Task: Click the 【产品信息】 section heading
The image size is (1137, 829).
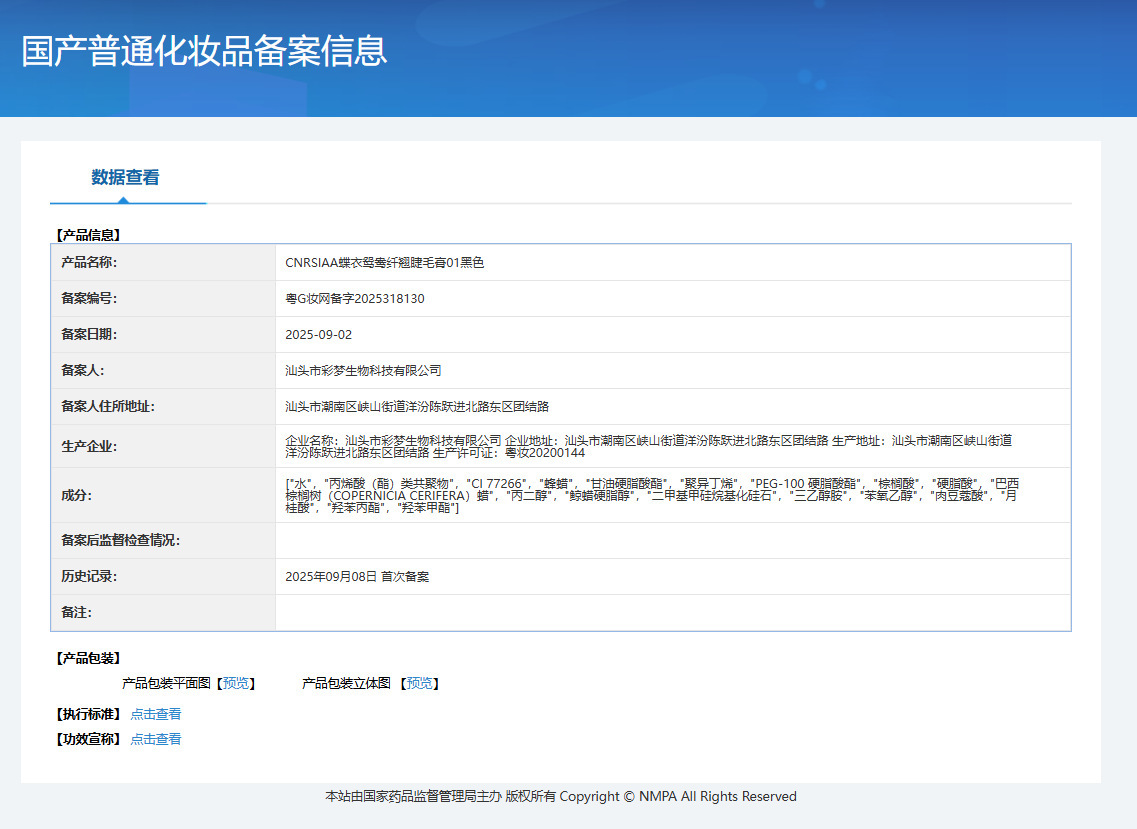Action: [88, 235]
